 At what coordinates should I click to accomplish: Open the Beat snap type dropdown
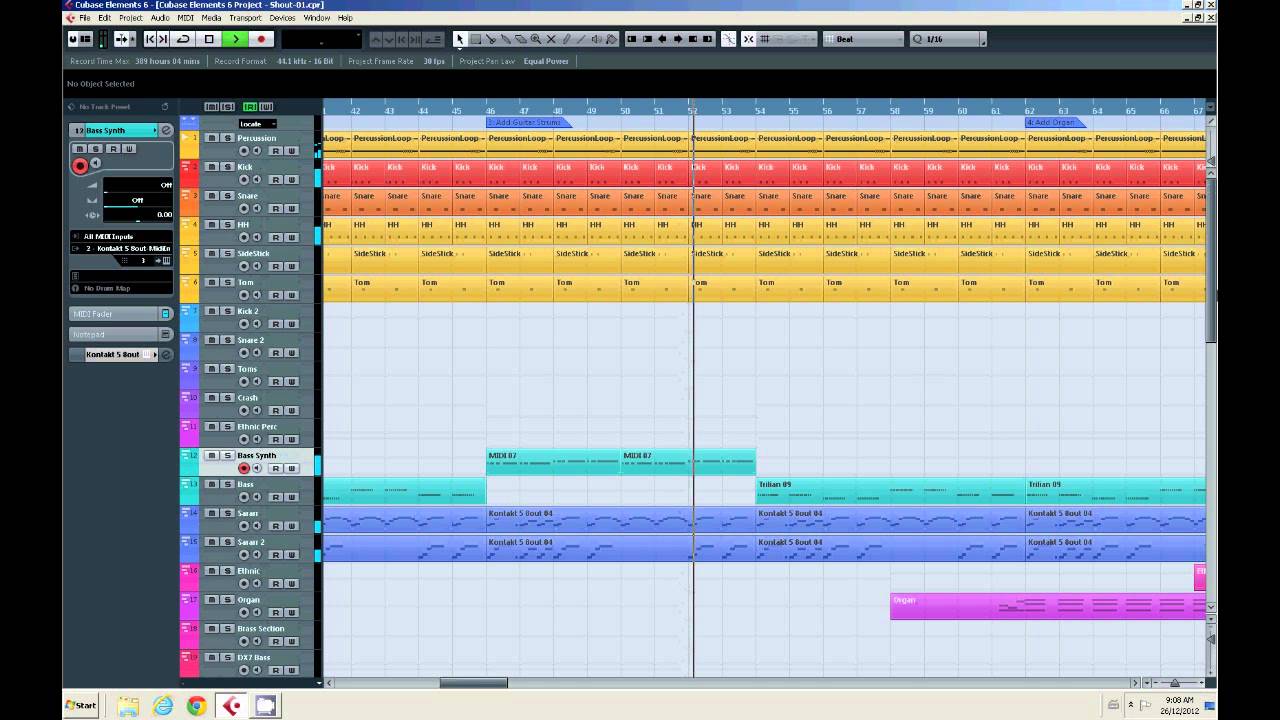(x=864, y=39)
